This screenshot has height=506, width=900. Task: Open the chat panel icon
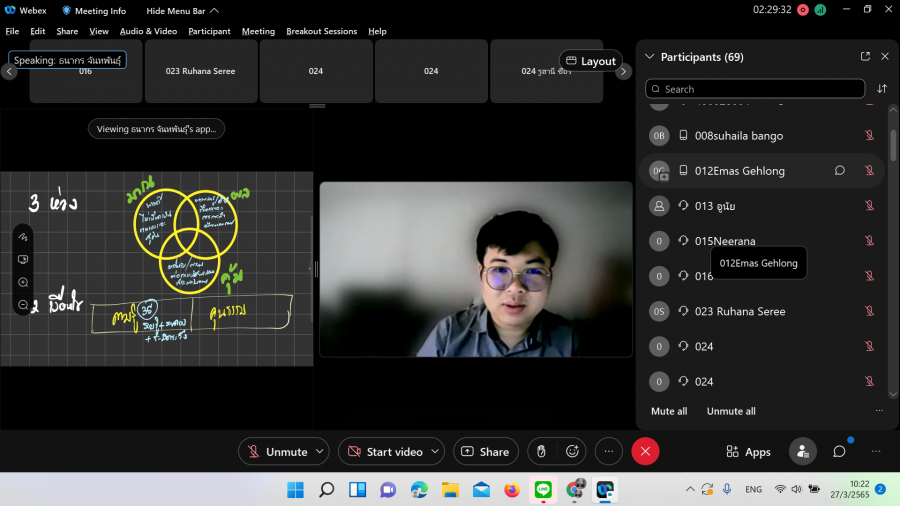840,452
